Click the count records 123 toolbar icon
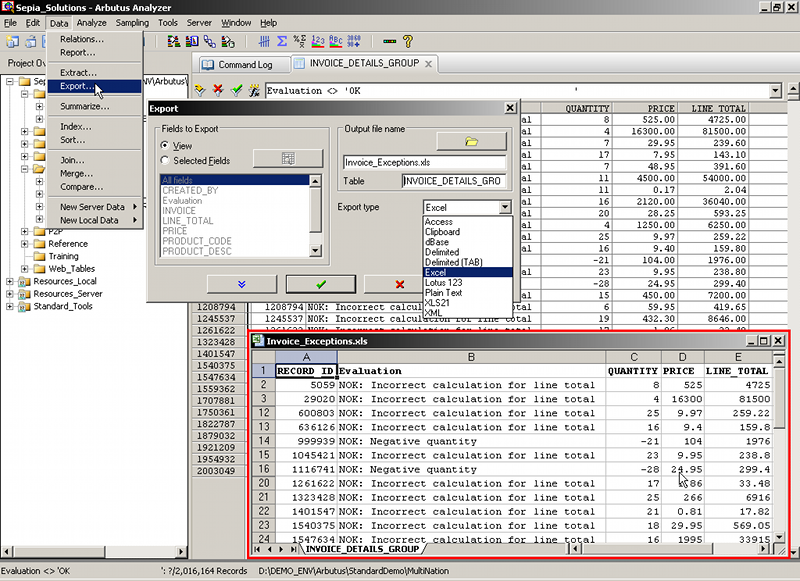Screen dimensions: 800x581 (x=316, y=42)
